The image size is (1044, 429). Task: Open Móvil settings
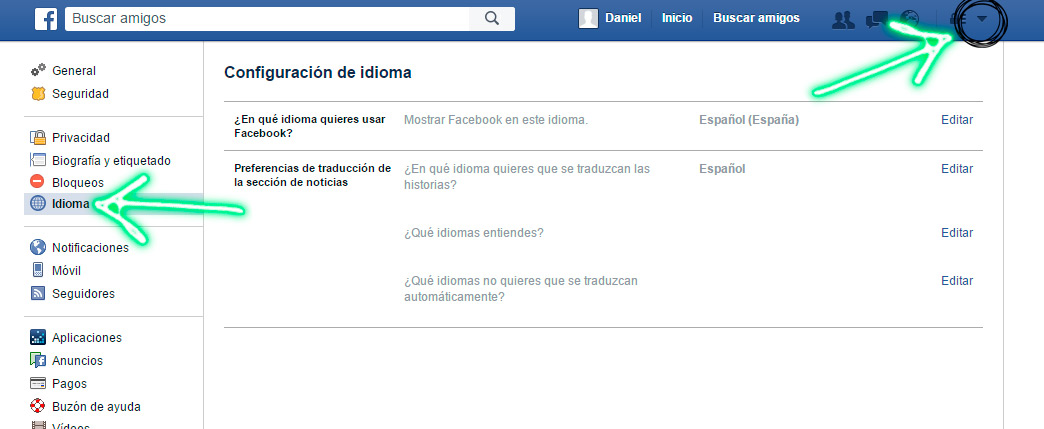point(67,270)
